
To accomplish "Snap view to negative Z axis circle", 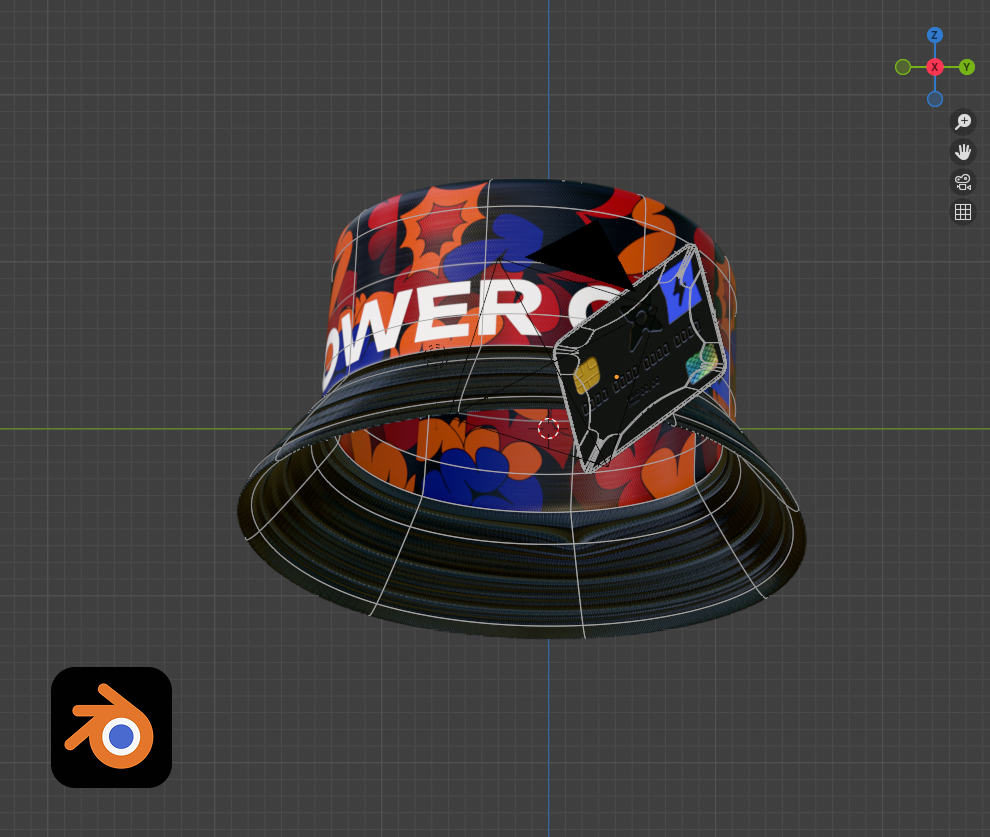I will pyautogui.click(x=934, y=99).
